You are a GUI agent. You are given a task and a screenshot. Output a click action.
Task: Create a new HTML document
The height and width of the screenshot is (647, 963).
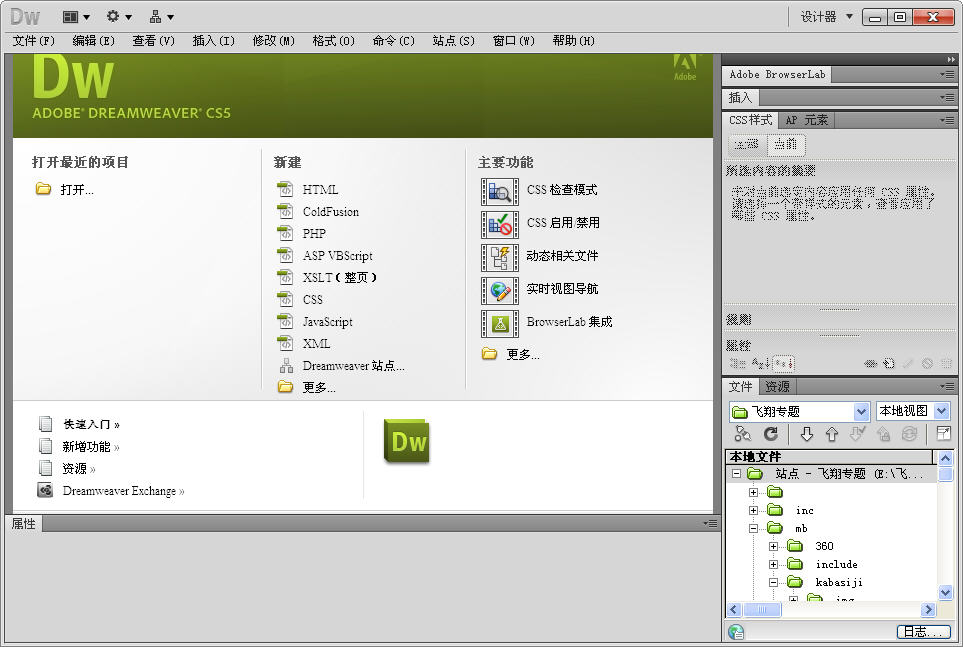(320, 190)
